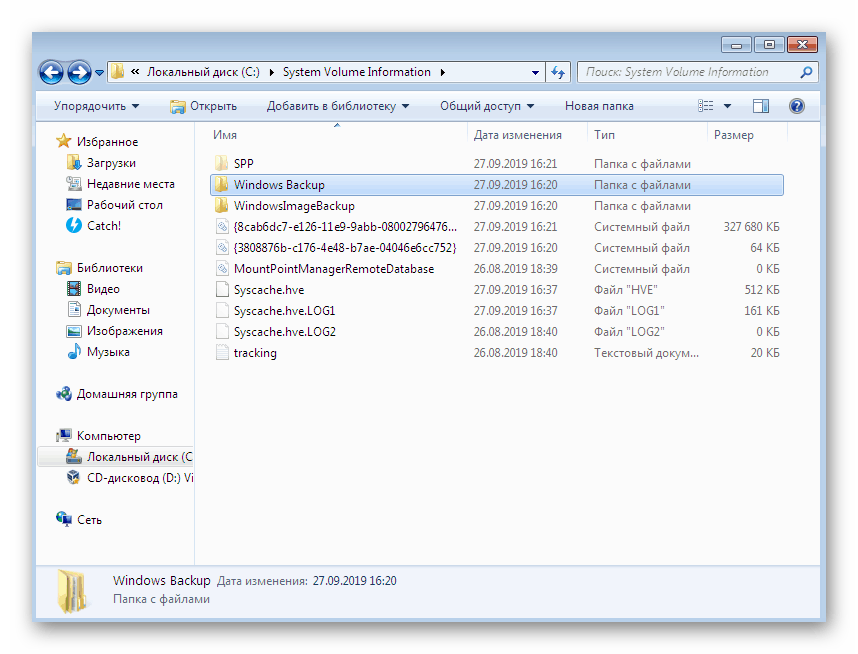Click the Открыть toolbar button
This screenshot has height=654, width=858.
point(204,106)
